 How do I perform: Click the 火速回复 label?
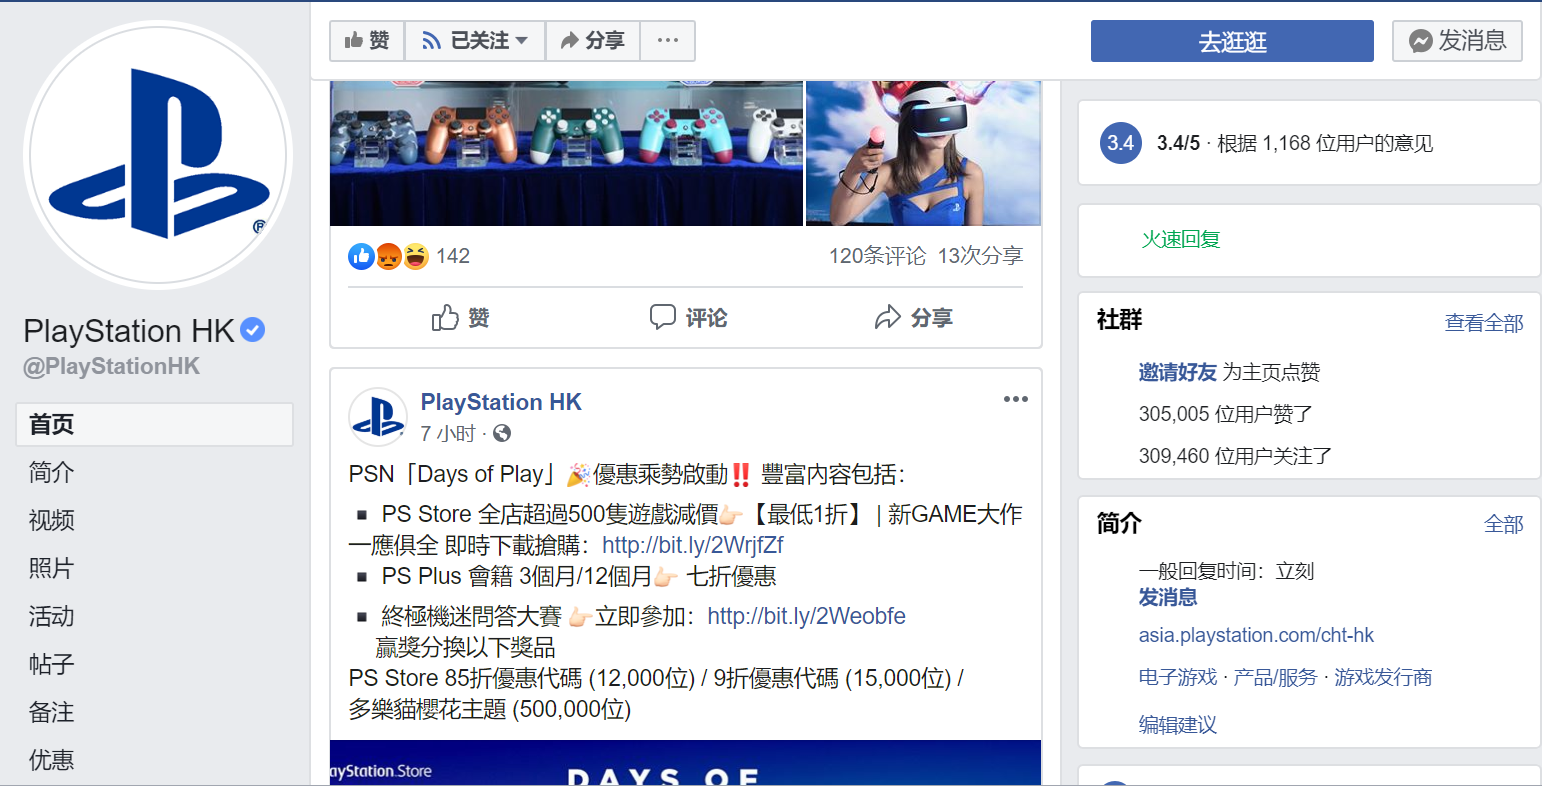click(1181, 239)
